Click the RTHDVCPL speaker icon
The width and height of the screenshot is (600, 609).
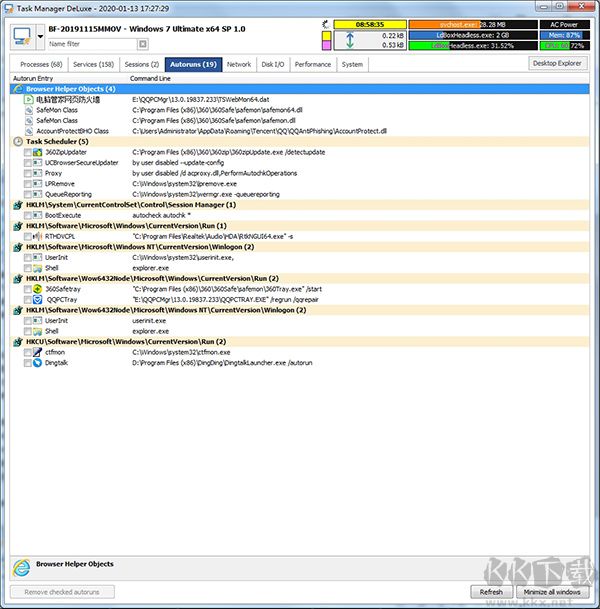click(x=37, y=237)
